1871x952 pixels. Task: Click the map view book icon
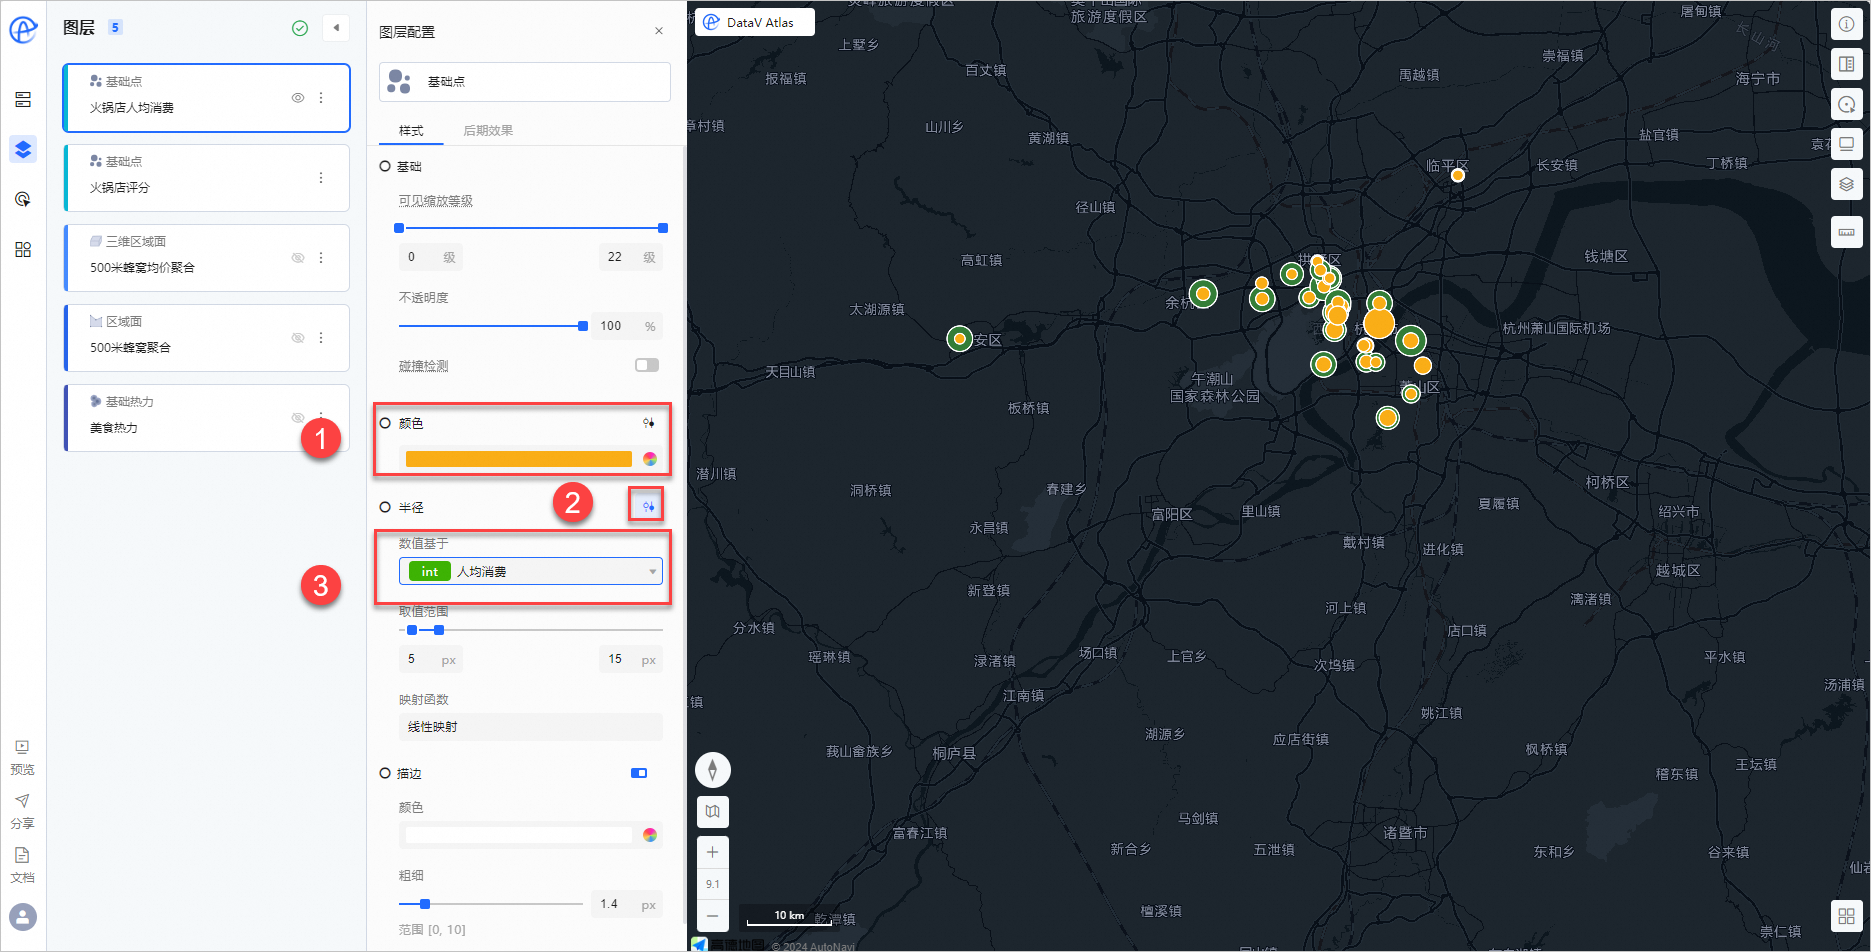tap(713, 812)
